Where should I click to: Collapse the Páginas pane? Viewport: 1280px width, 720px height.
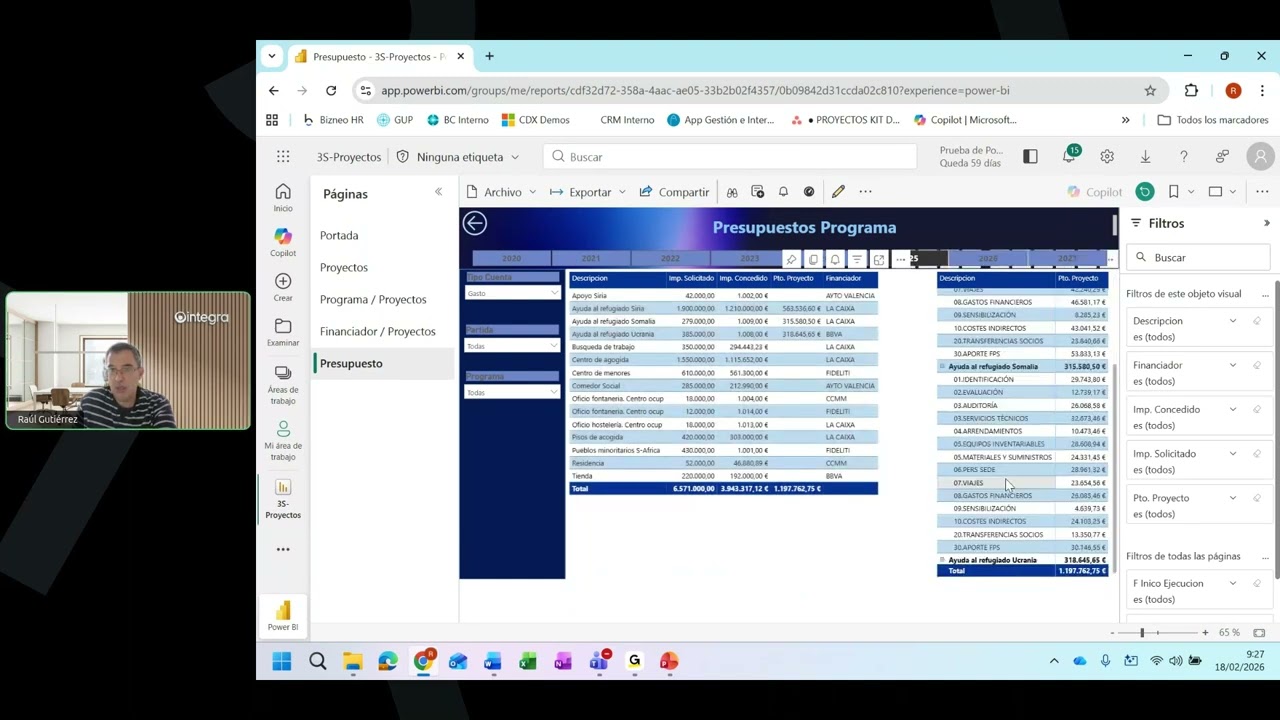tap(438, 192)
